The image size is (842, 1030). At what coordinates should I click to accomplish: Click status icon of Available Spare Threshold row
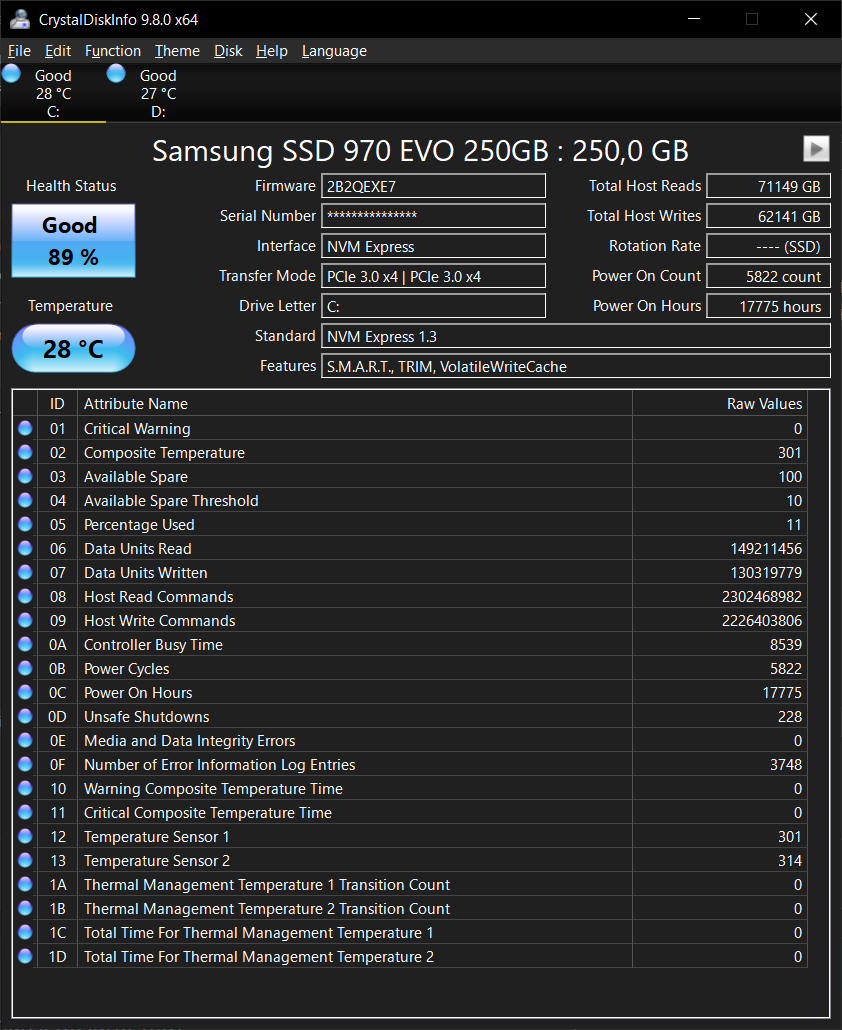[25, 500]
